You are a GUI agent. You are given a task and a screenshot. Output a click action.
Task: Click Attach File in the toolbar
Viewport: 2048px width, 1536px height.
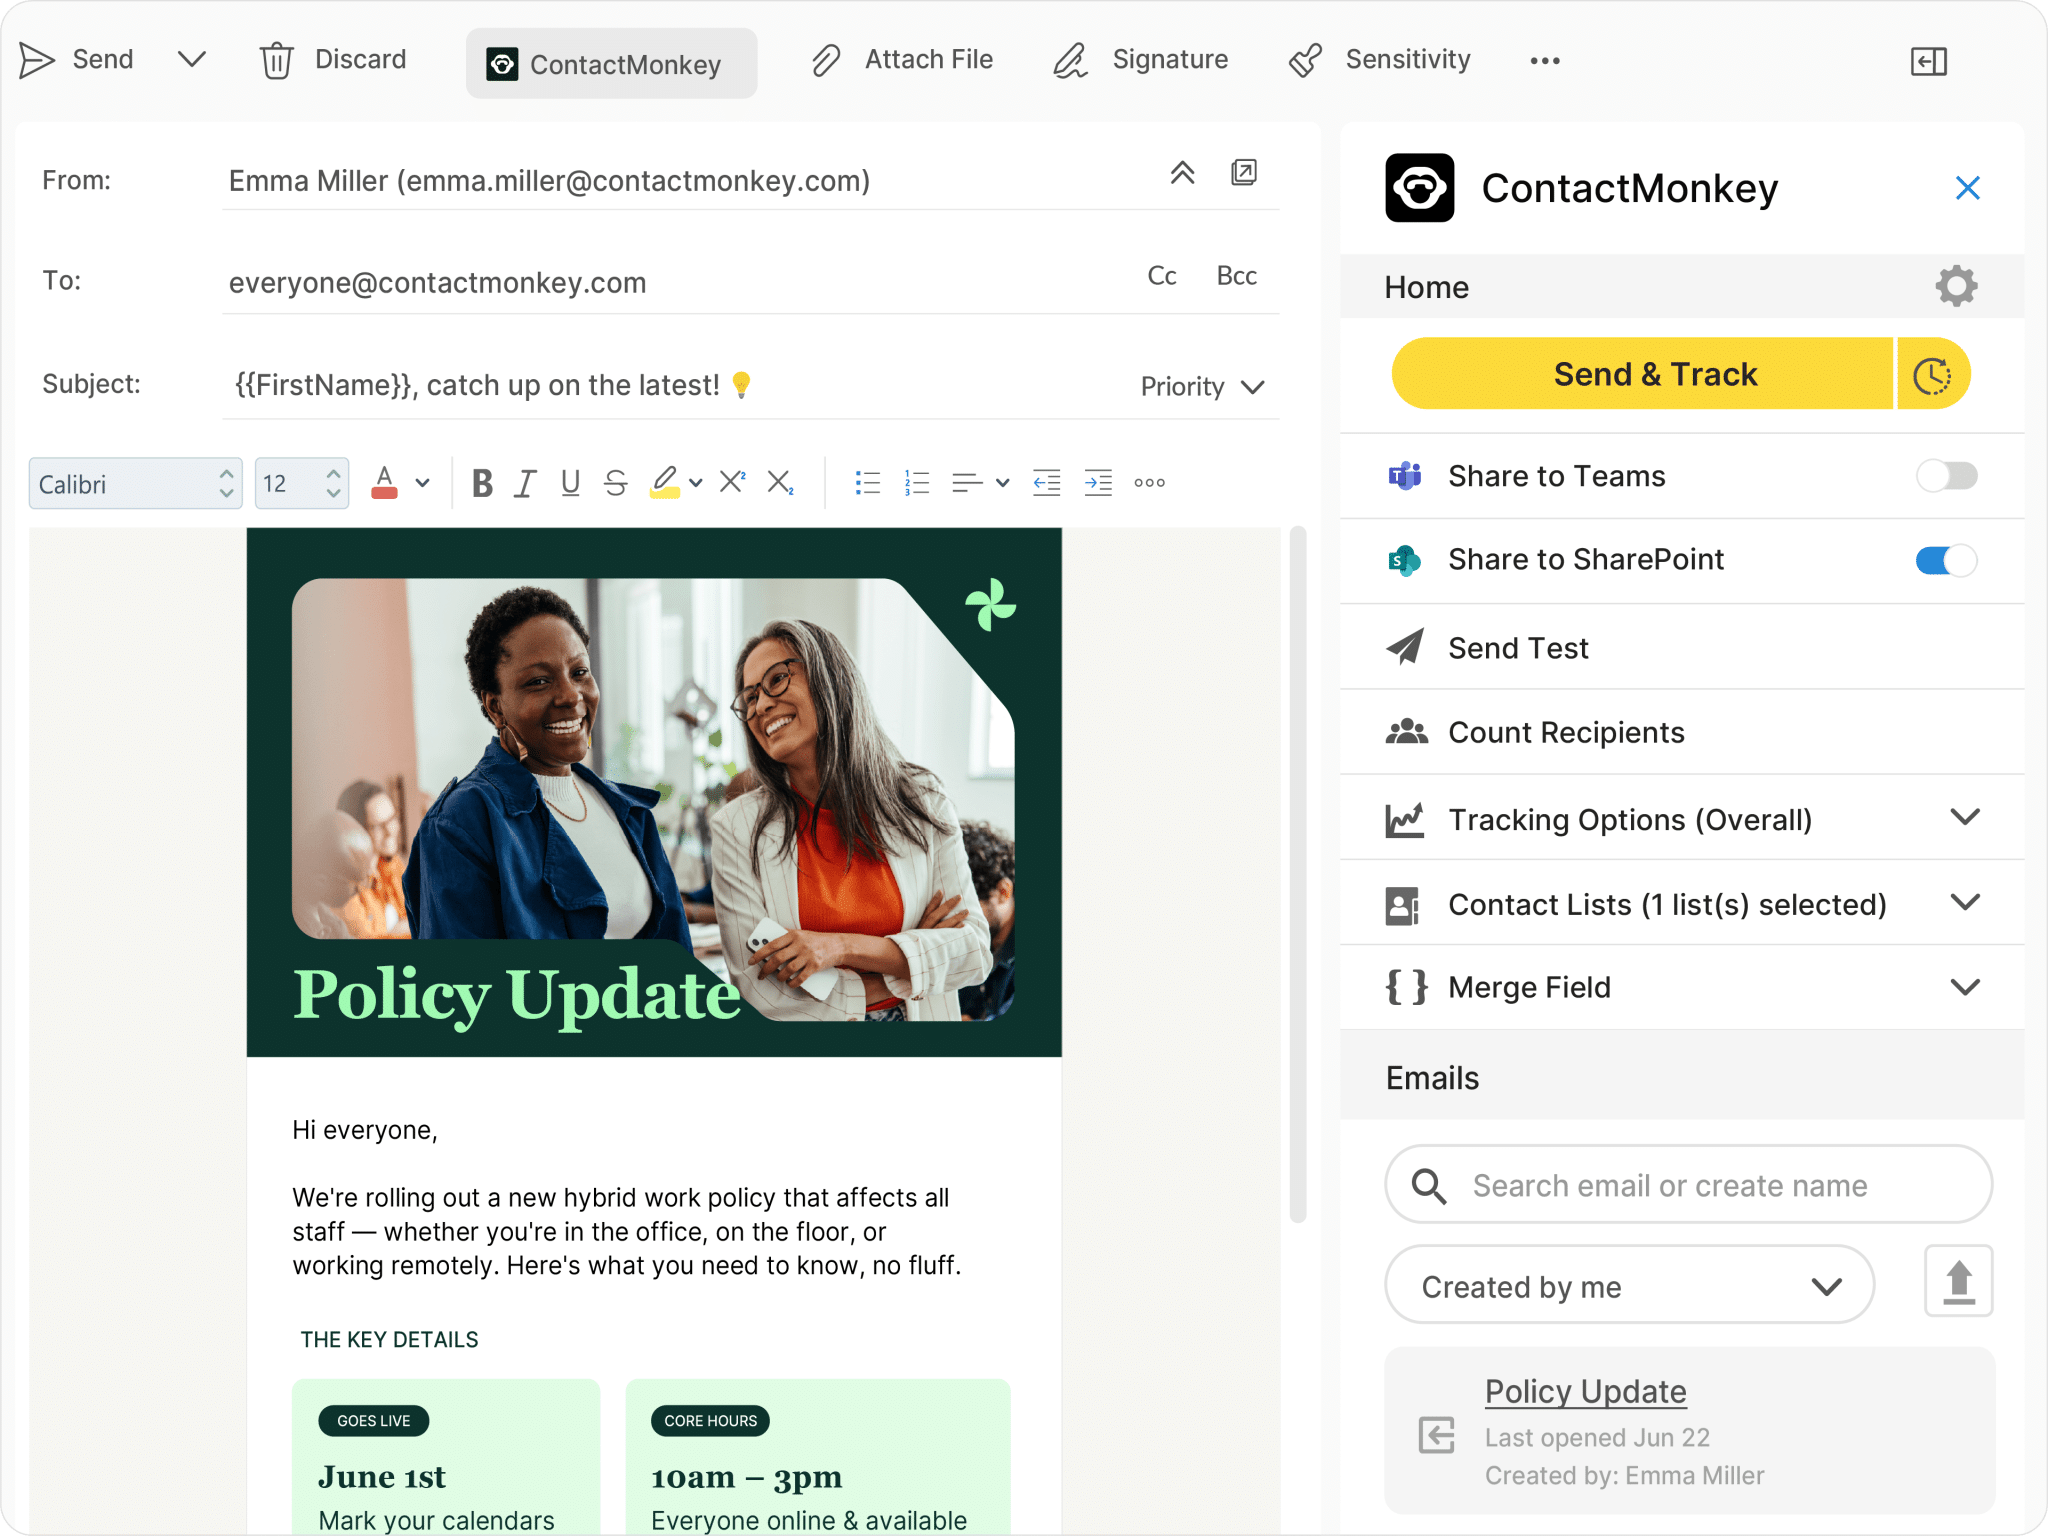click(902, 60)
